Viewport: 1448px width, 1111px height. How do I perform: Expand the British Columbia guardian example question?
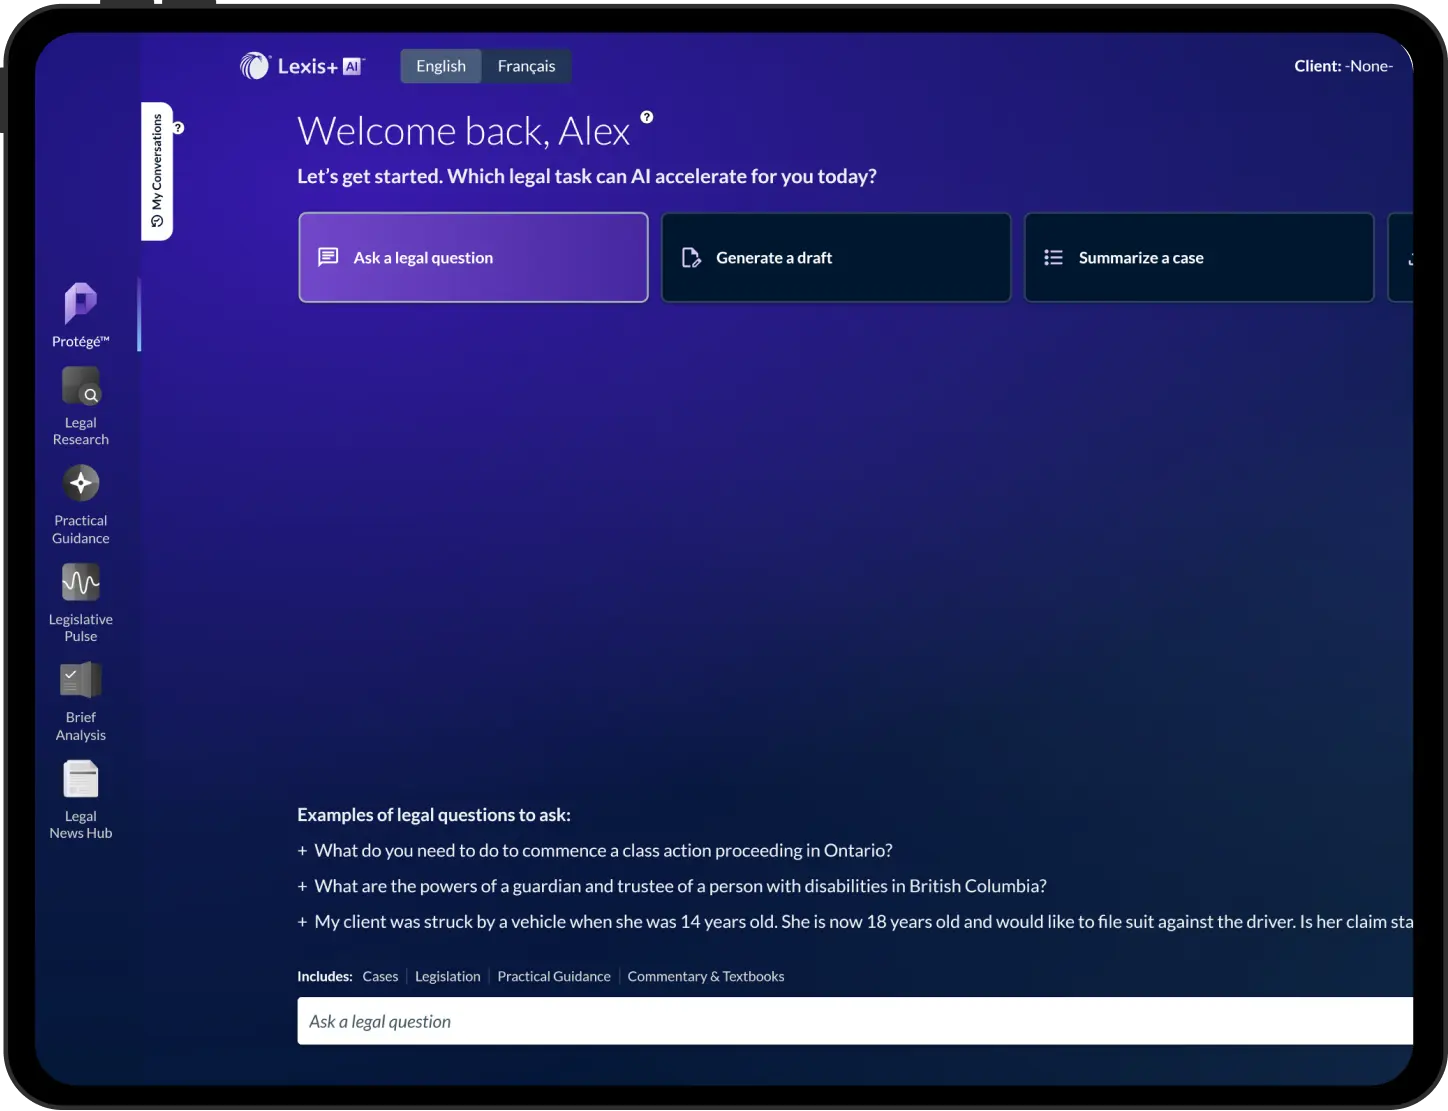pyautogui.click(x=679, y=886)
